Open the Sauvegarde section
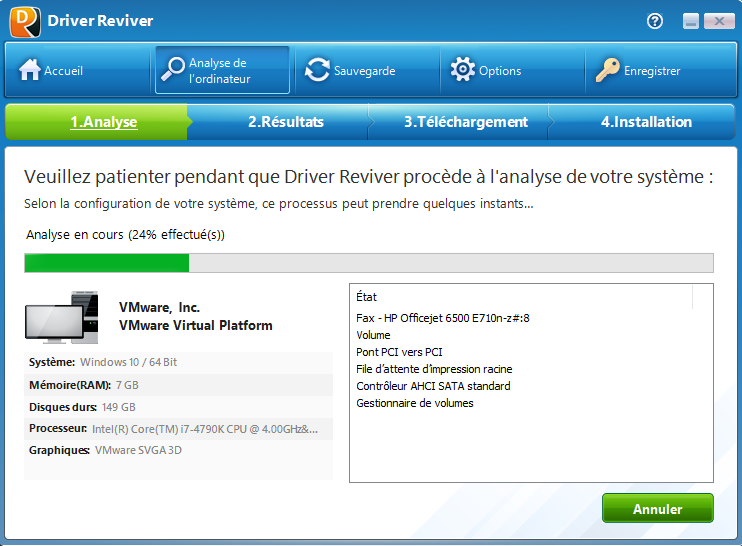The image size is (742, 546). [367, 70]
